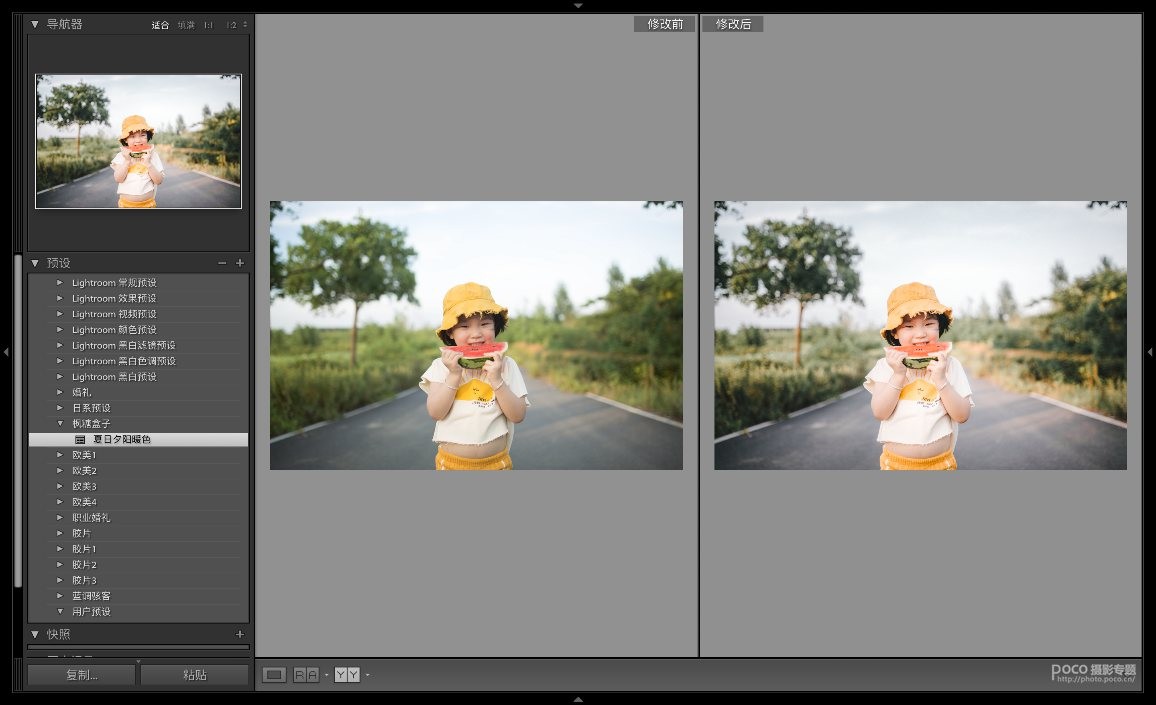Set navigator zoom to 填满 (Fill)

point(186,25)
